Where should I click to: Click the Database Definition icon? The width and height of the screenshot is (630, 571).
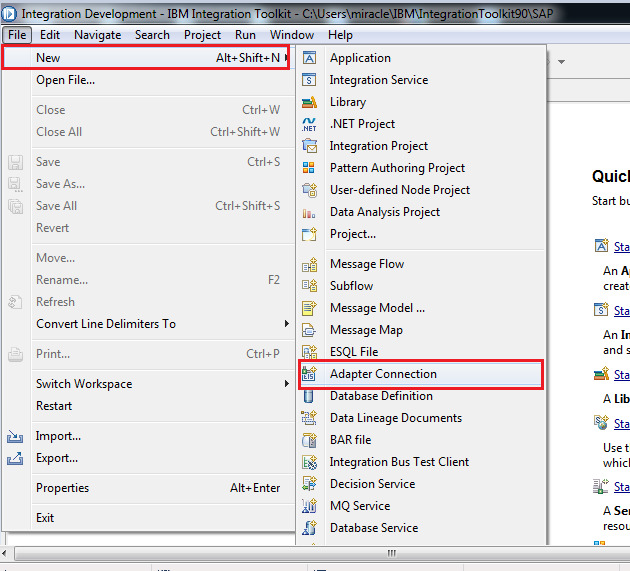point(309,396)
